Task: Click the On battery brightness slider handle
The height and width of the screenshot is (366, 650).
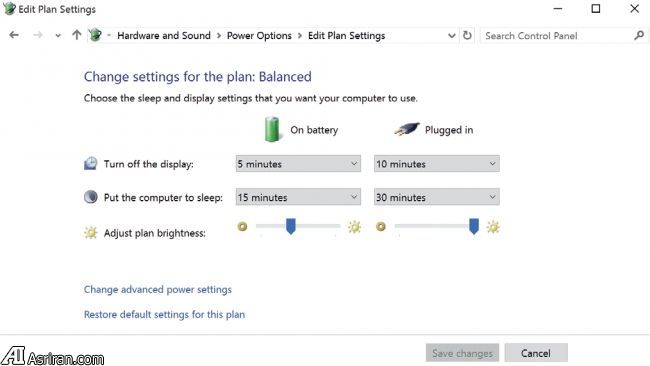Action: [291, 227]
